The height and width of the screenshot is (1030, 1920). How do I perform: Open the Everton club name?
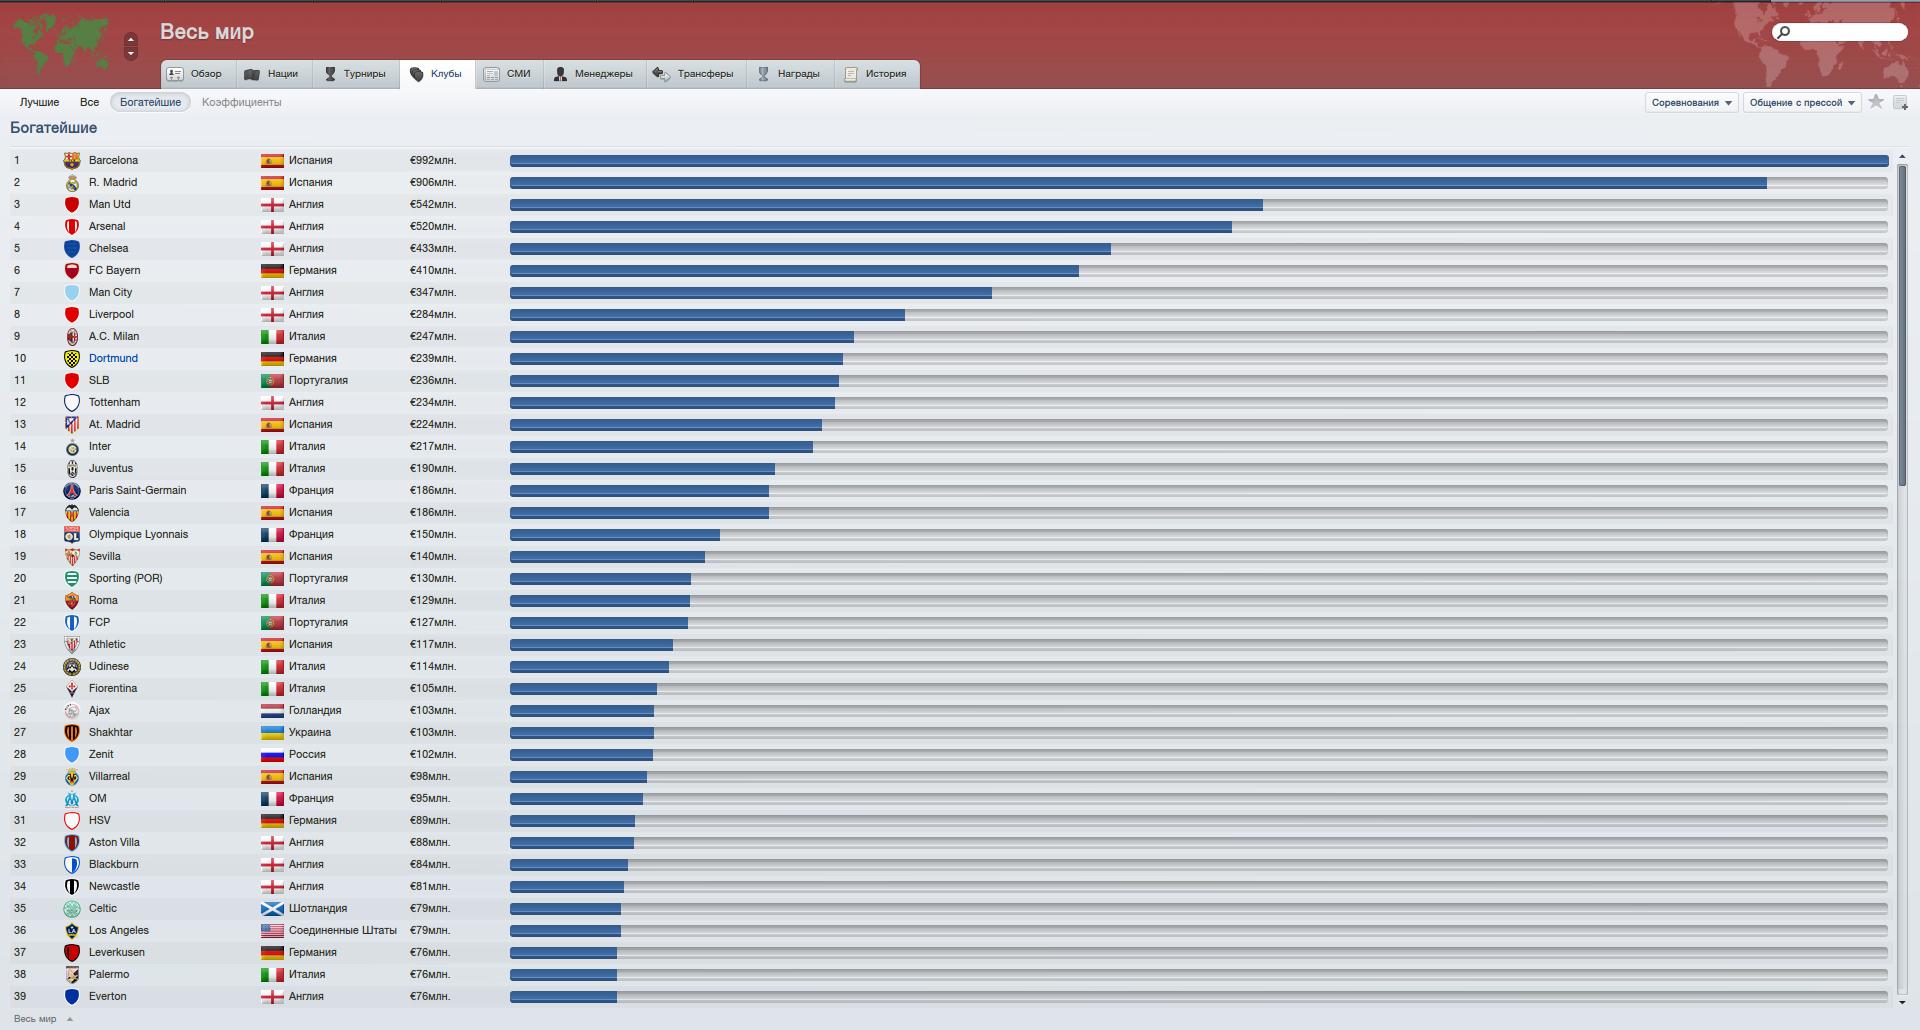107,996
